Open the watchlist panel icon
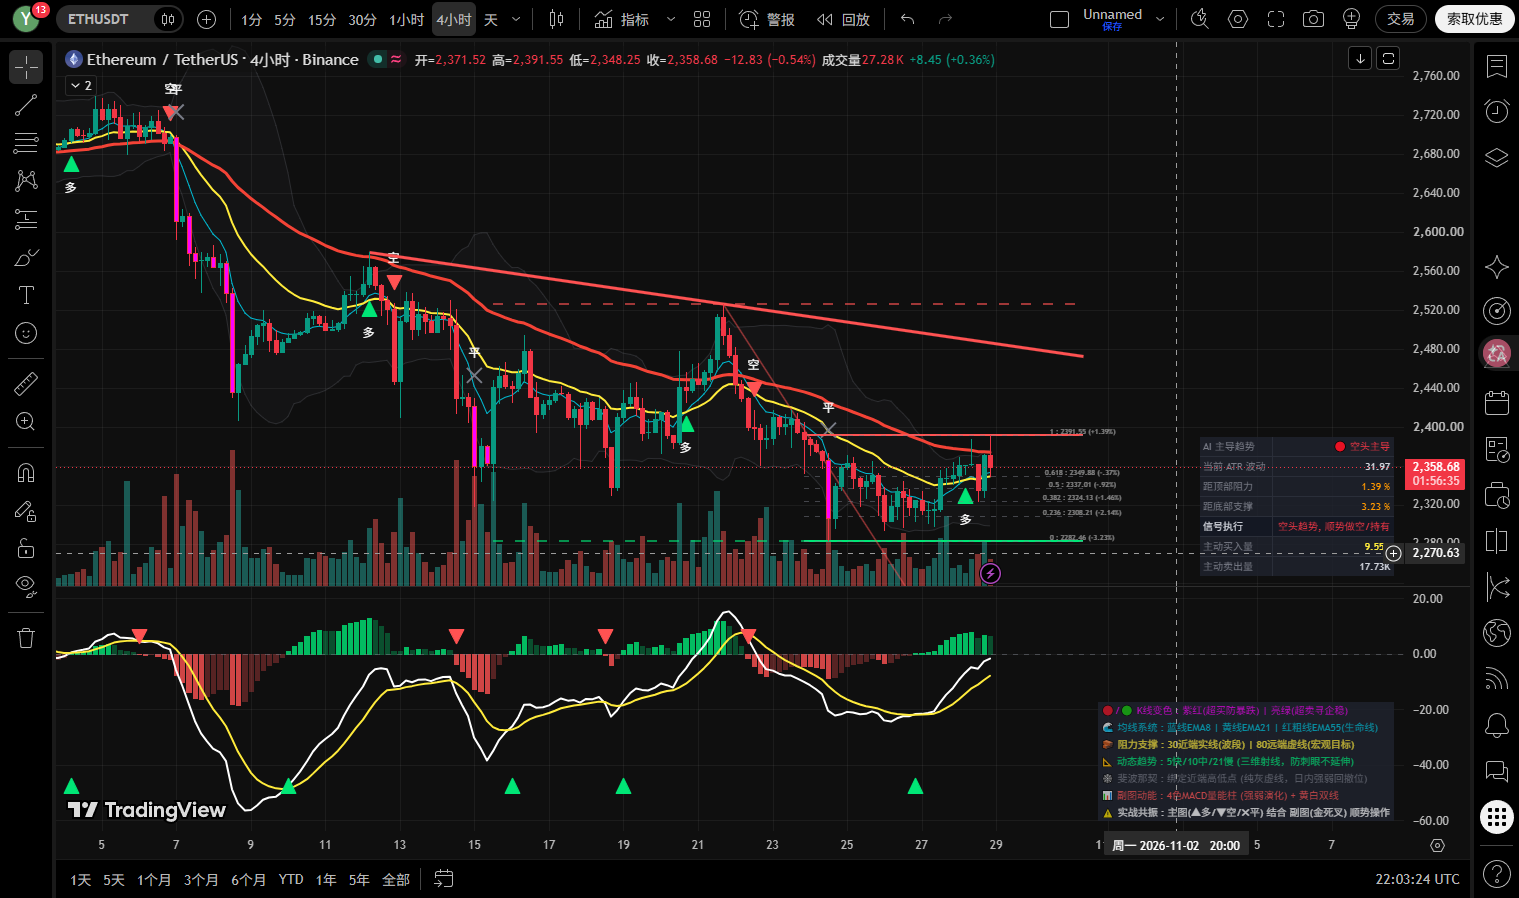The height and width of the screenshot is (898, 1519). (1496, 67)
